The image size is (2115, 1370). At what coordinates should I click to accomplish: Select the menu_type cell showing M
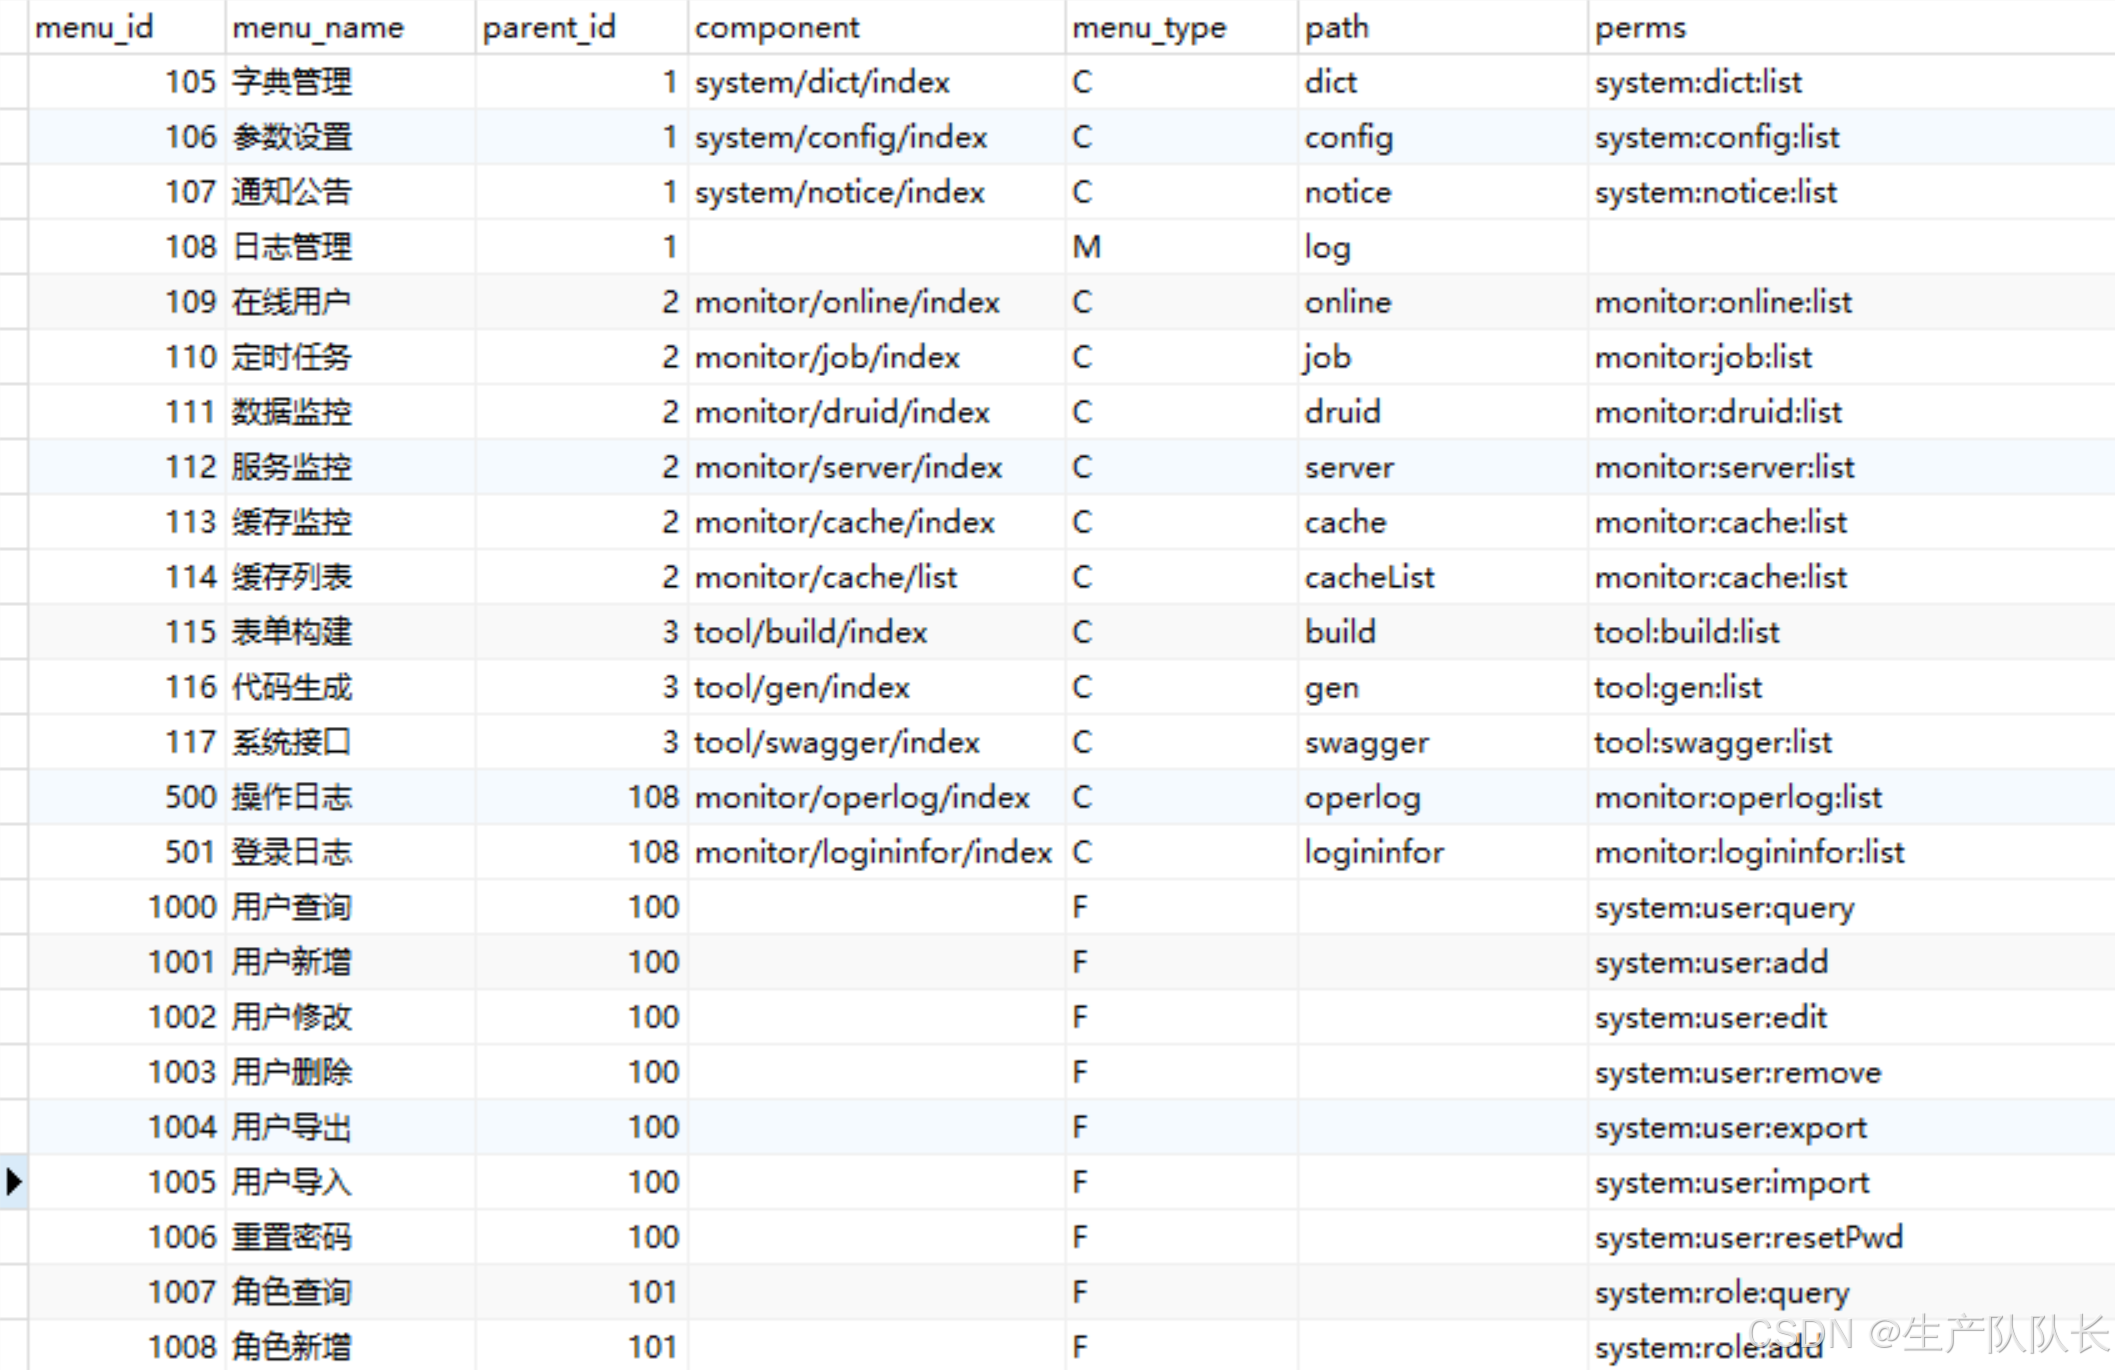tap(1086, 247)
